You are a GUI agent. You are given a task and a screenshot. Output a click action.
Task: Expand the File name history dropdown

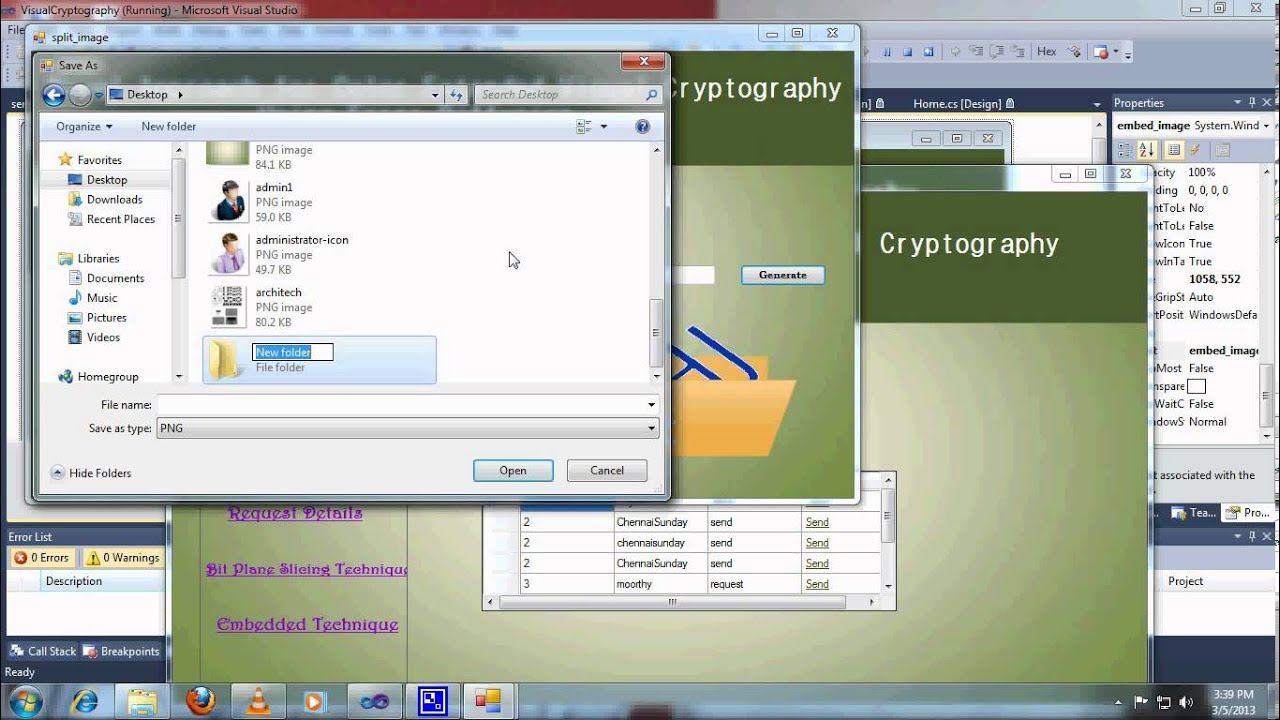click(x=651, y=405)
